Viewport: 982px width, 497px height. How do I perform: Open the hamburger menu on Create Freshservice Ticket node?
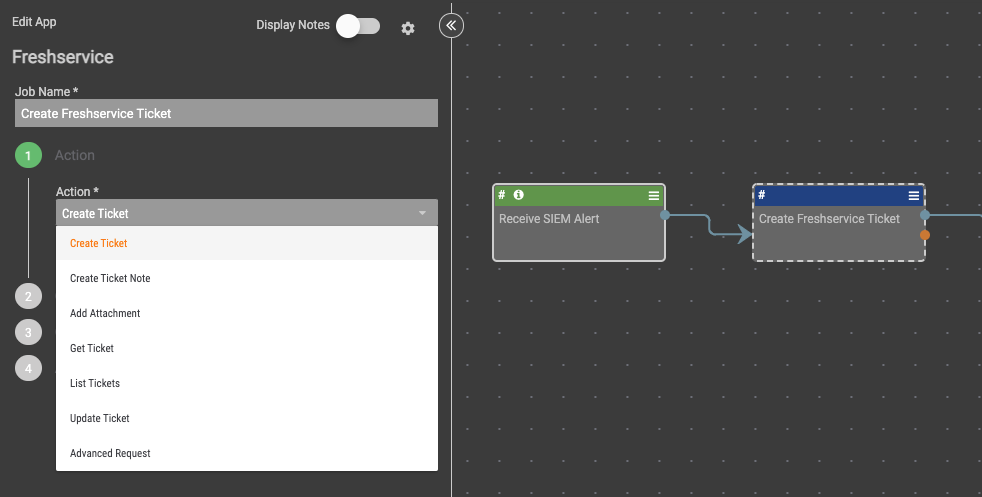(914, 196)
